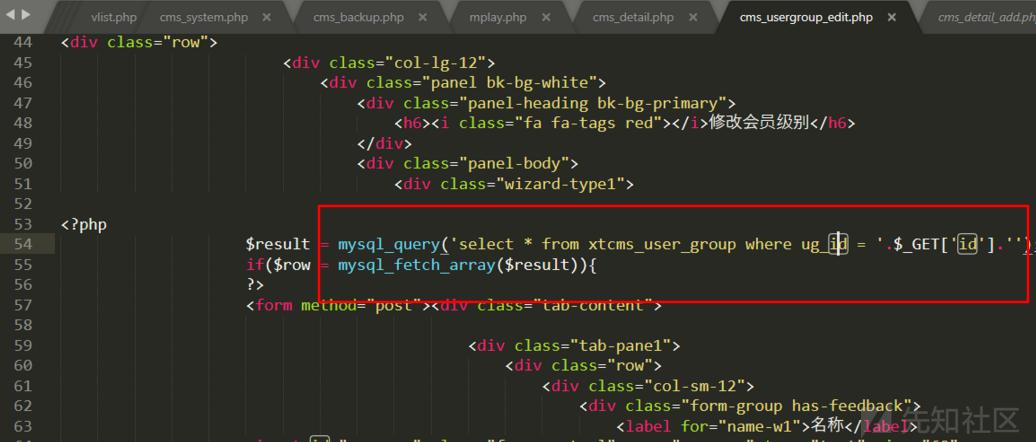1036x442 pixels.
Task: Switch to the vlist.php tab
Action: pos(114,18)
